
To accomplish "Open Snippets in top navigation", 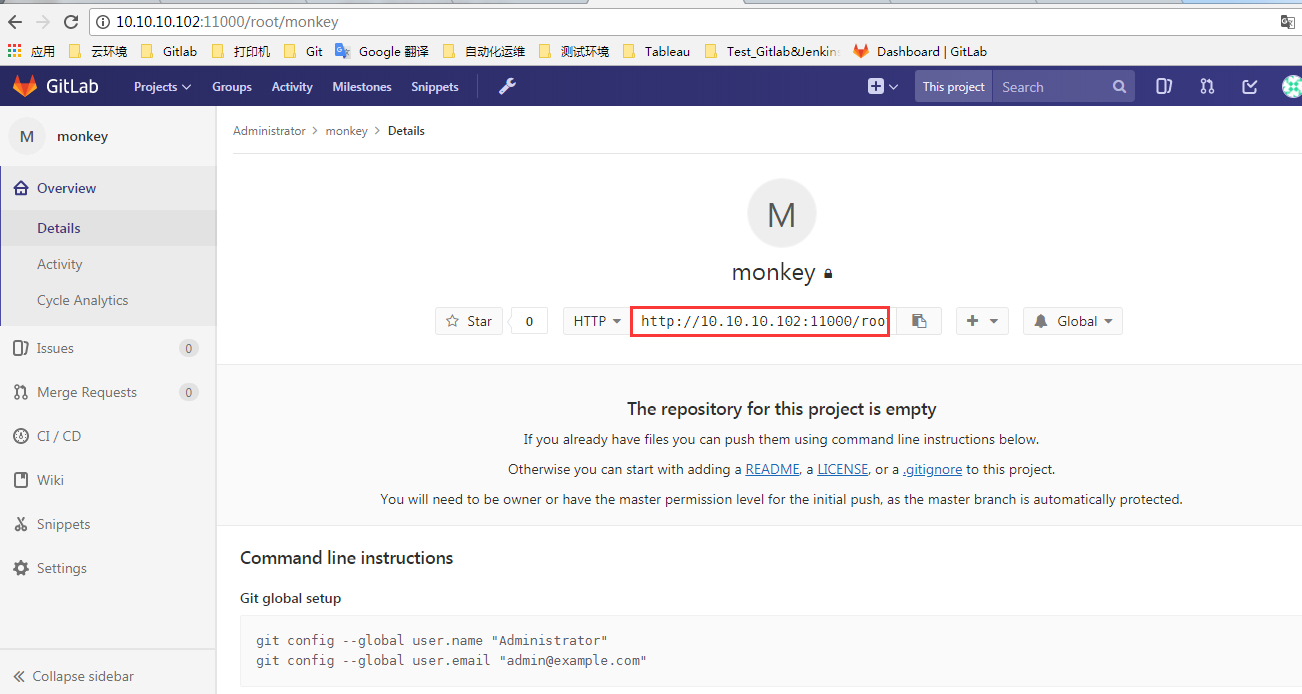I will coord(435,87).
